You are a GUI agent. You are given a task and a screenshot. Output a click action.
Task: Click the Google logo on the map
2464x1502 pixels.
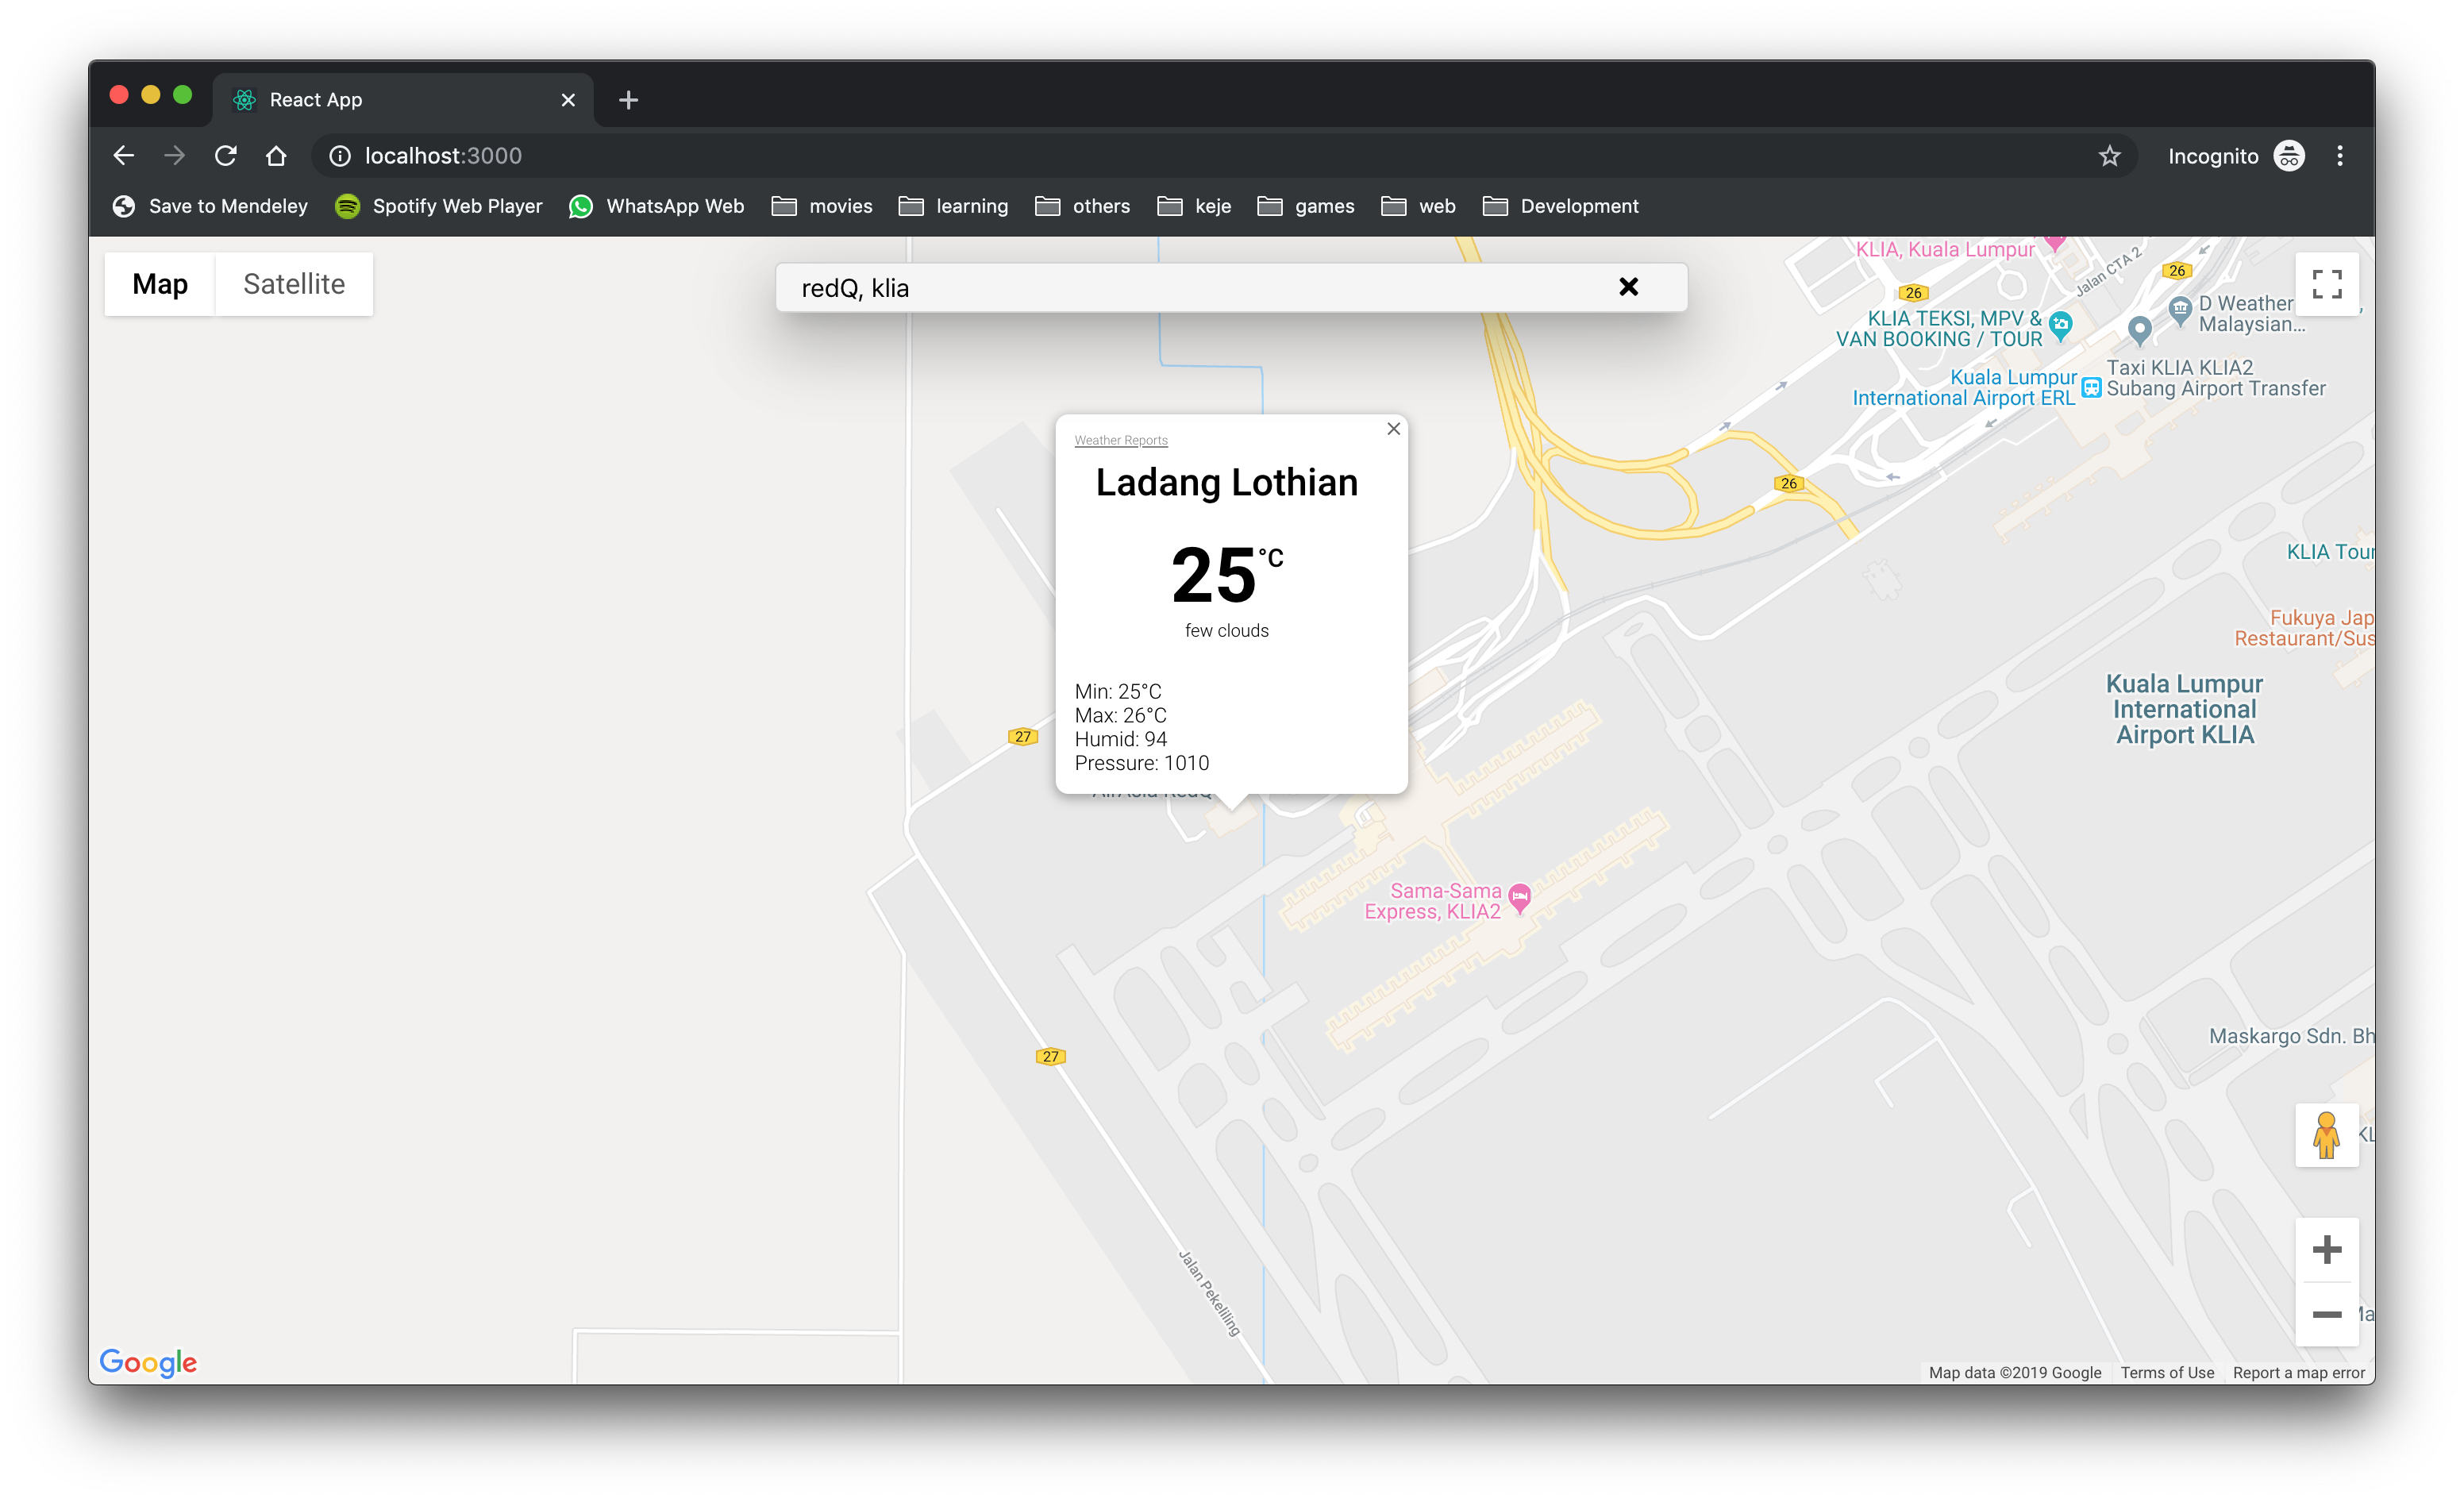point(148,1362)
